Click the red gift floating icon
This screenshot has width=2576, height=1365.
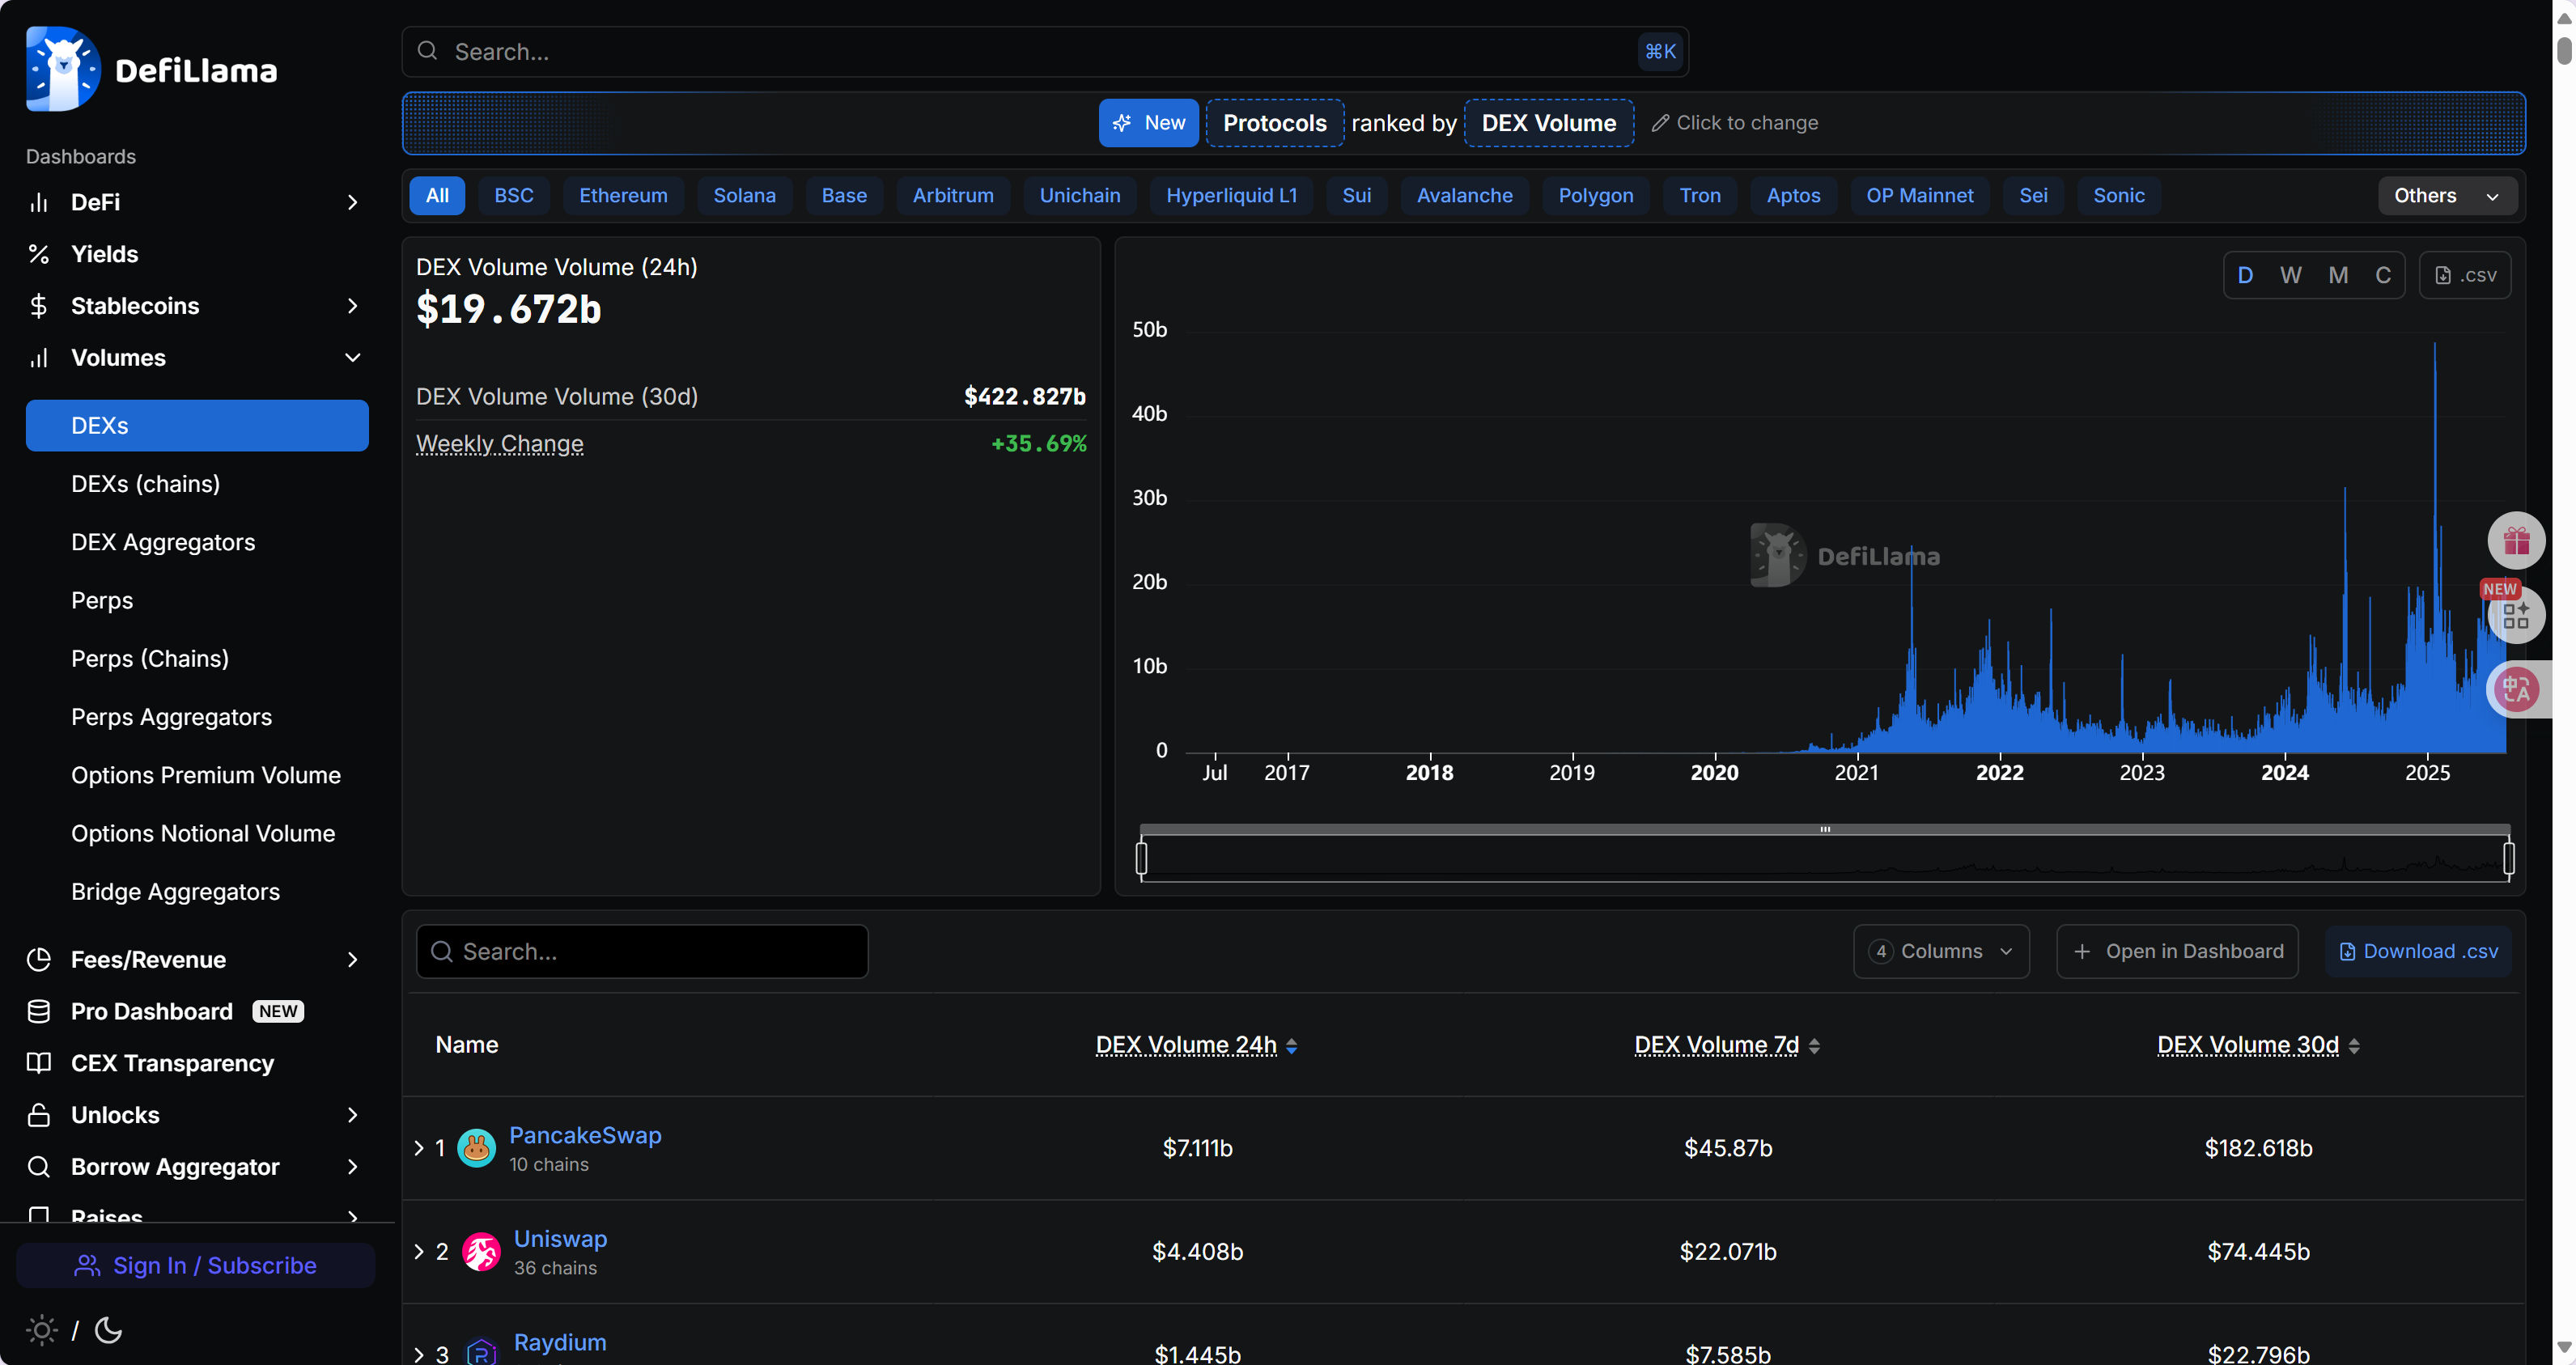(2516, 541)
